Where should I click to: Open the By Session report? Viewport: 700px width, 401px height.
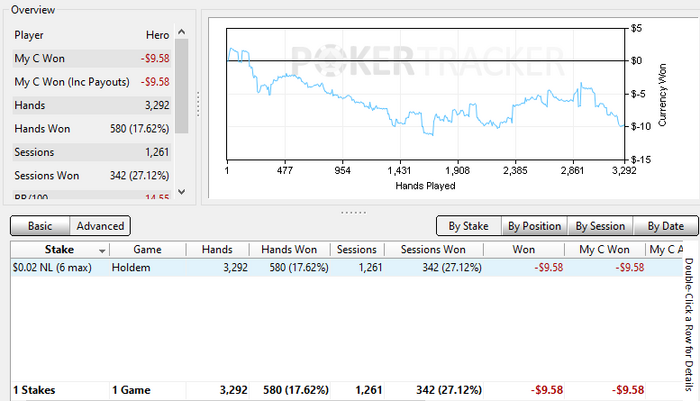point(600,226)
